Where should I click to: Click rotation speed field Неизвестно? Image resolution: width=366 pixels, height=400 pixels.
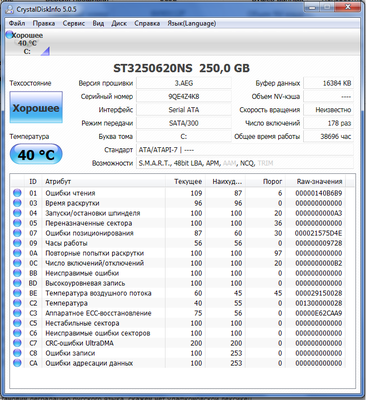tap(329, 110)
